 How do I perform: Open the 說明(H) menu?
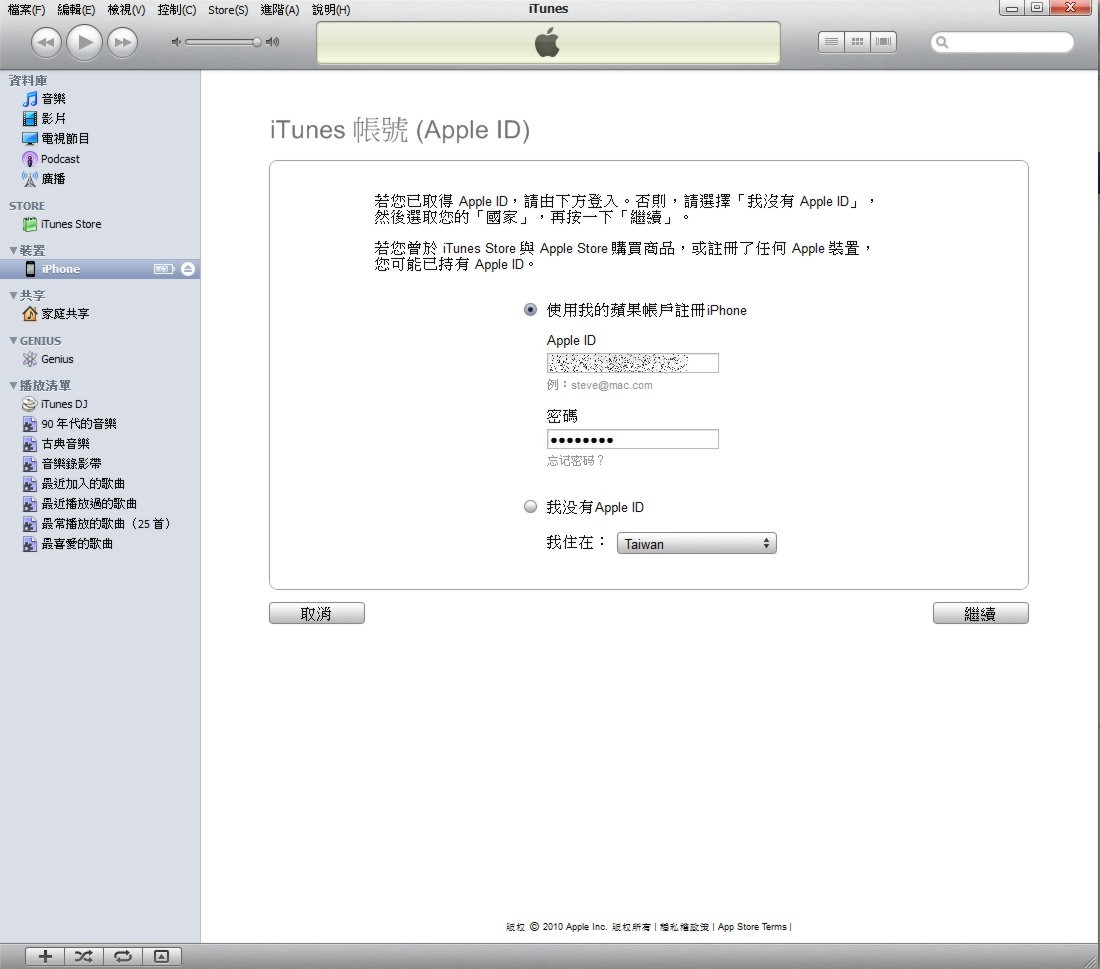click(331, 10)
